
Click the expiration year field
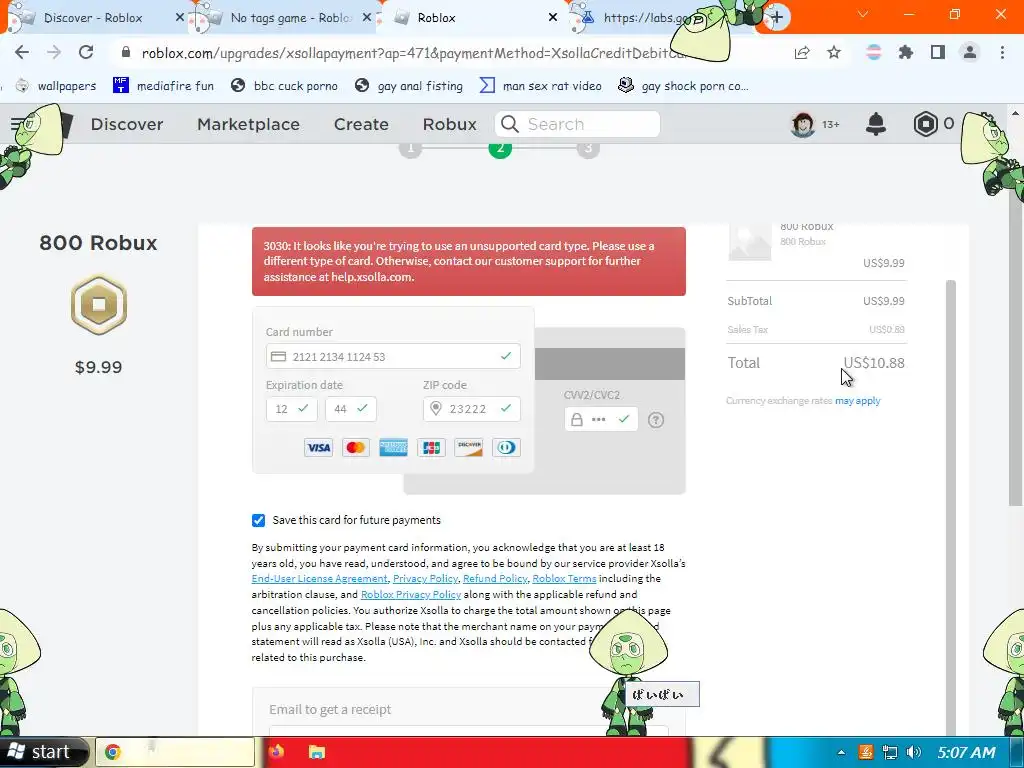[351, 409]
